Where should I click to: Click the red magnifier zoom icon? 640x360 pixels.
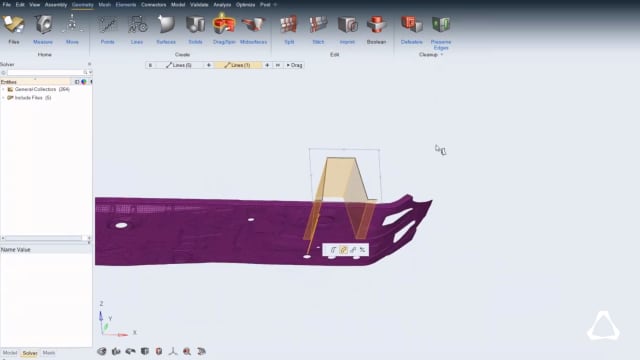click(187, 351)
